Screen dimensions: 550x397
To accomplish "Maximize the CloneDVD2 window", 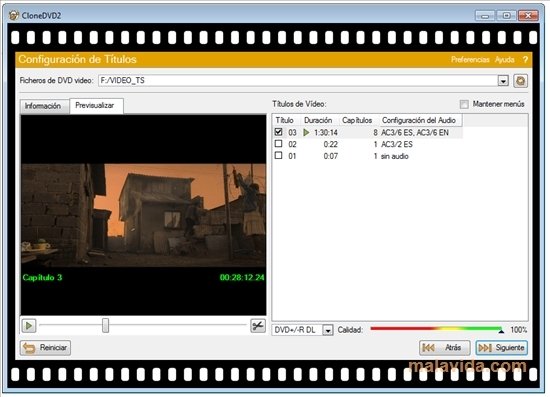I will pos(507,15).
